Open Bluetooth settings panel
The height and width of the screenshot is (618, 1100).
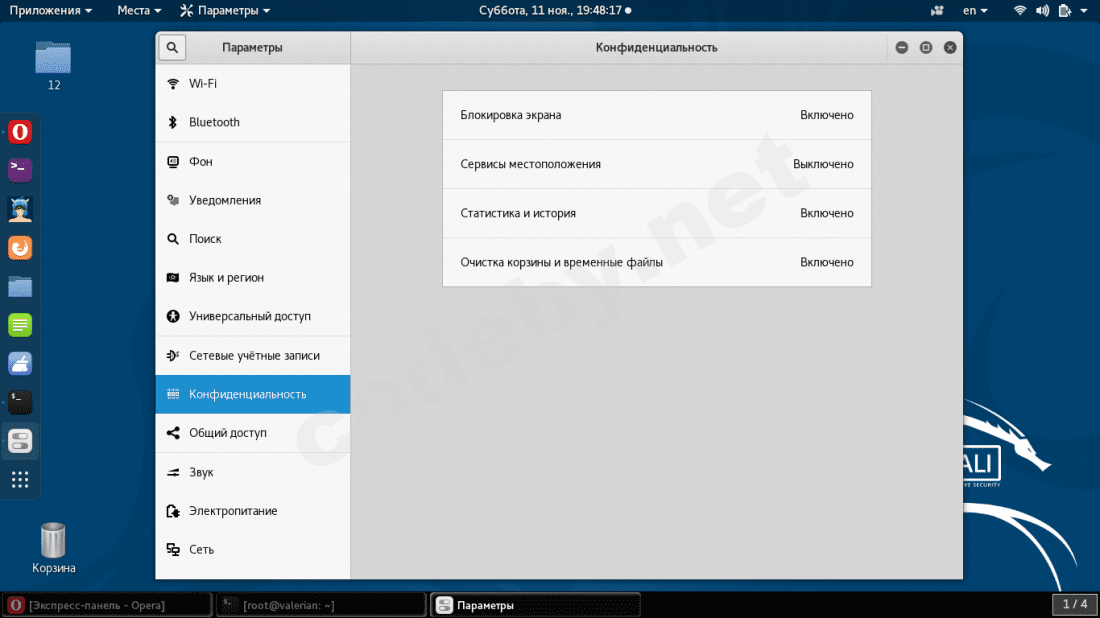click(253, 122)
